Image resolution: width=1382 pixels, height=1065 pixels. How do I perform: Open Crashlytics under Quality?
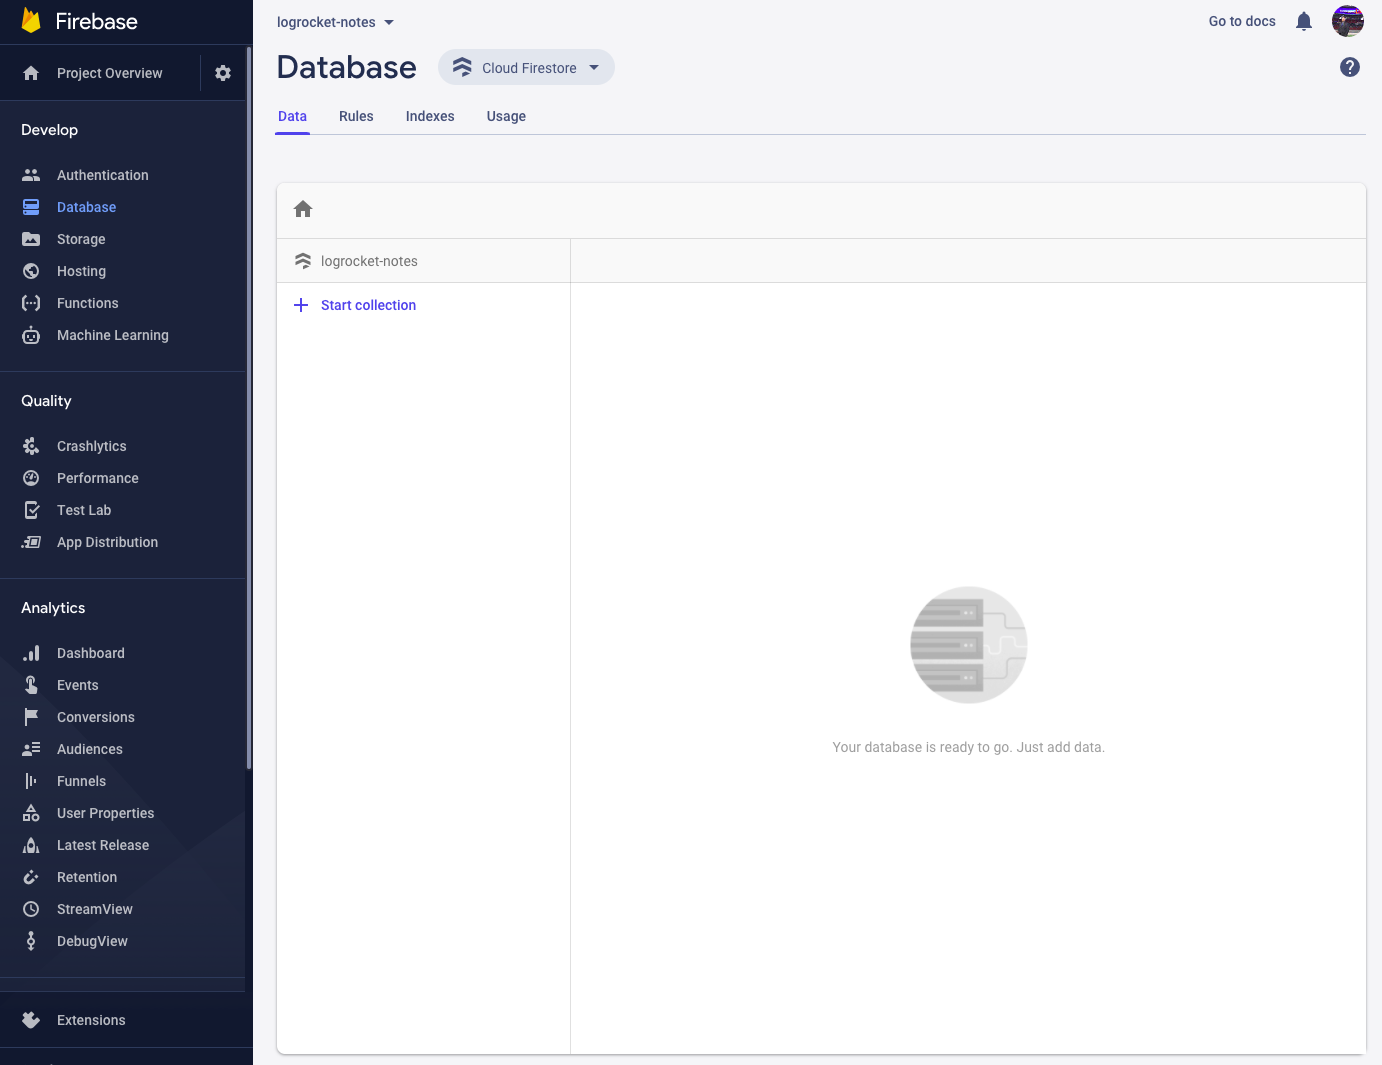point(91,446)
